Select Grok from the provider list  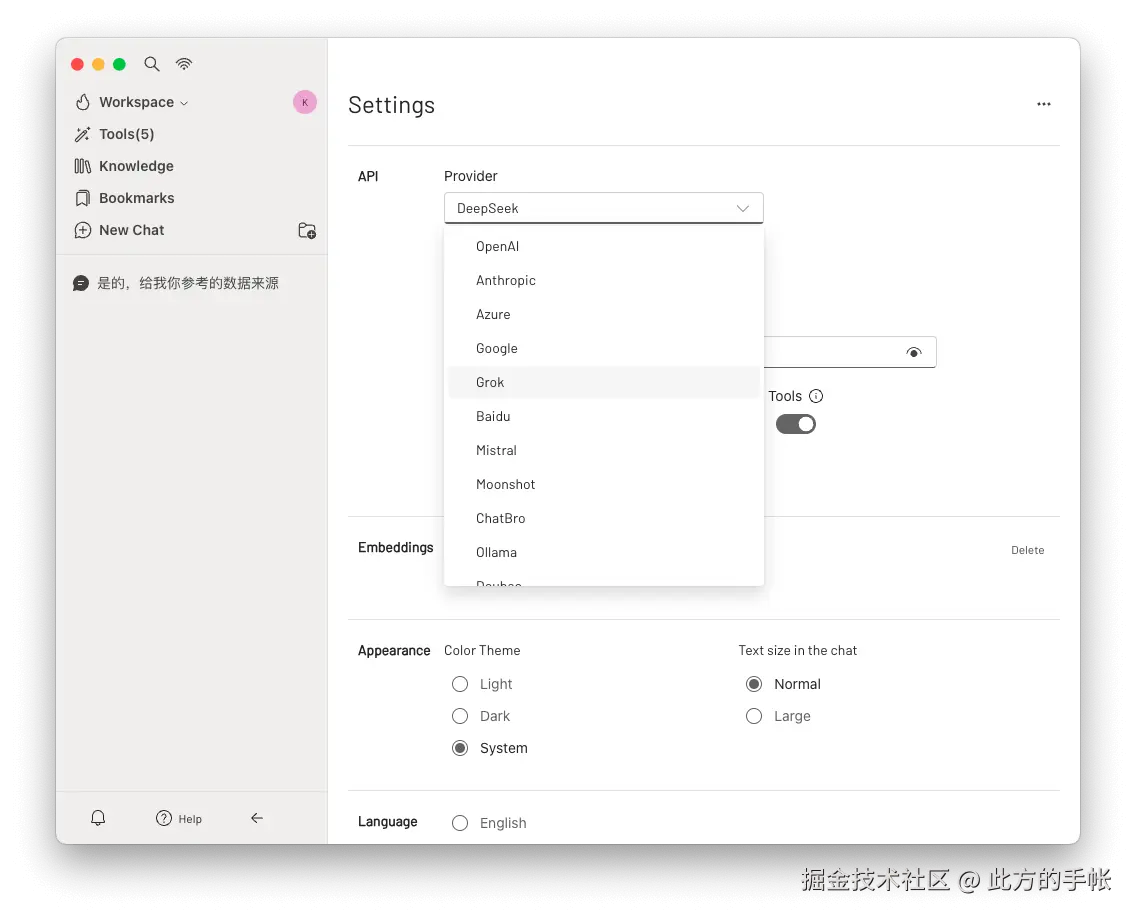click(490, 382)
